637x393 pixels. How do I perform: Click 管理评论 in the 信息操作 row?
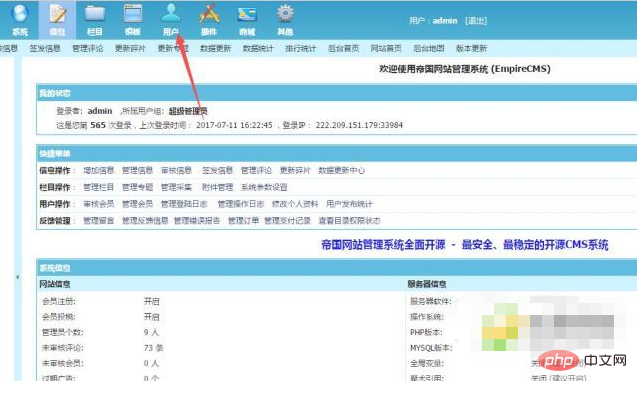(256, 171)
